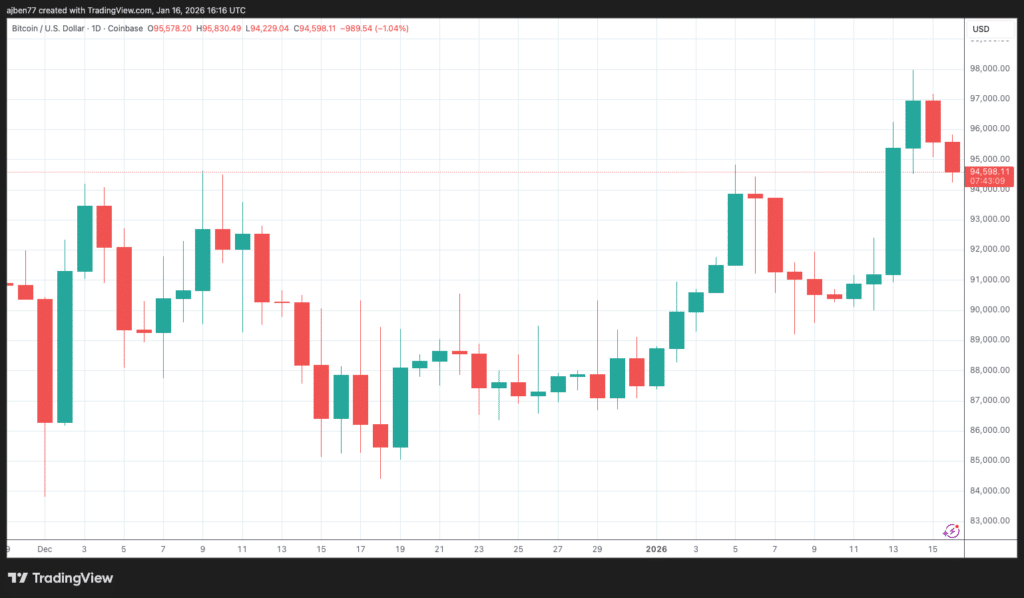Select the 27 date marker on time axis

557,549
